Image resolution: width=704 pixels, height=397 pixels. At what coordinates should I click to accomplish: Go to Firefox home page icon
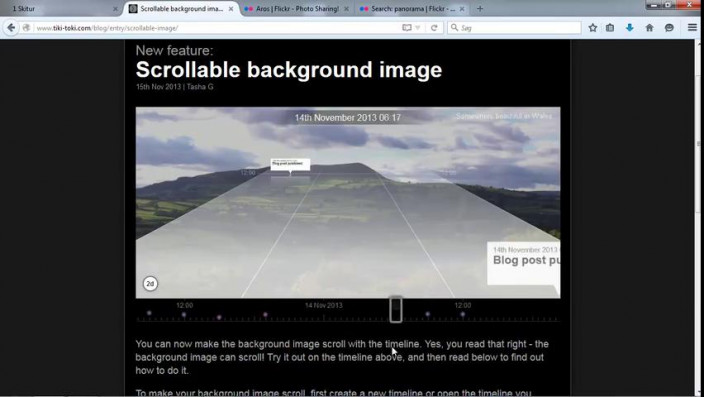[649, 28]
